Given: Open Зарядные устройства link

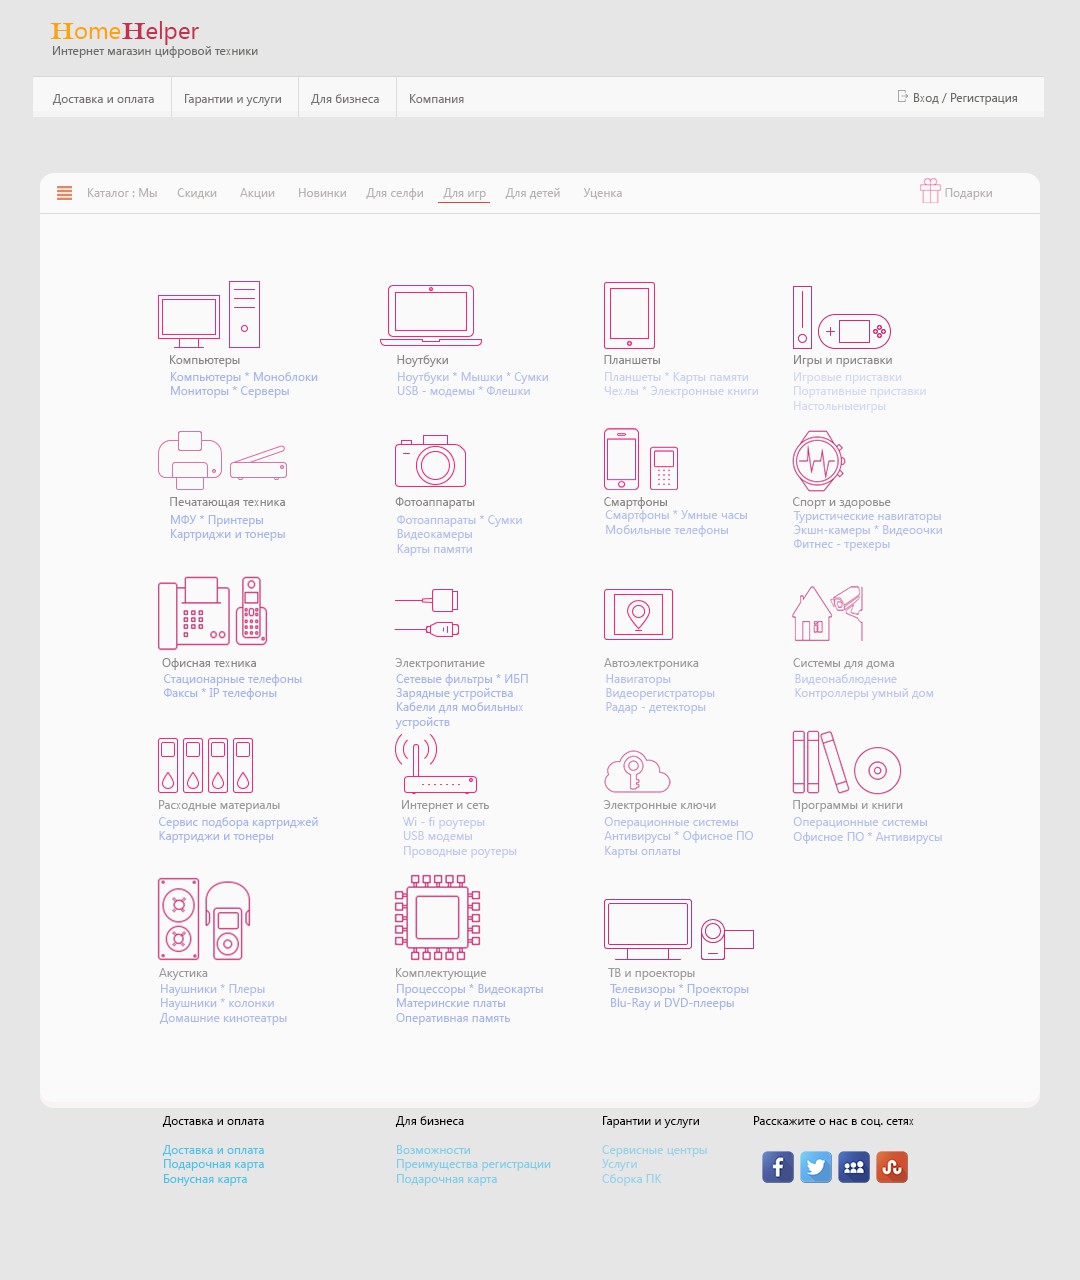Looking at the screenshot, I should point(454,693).
